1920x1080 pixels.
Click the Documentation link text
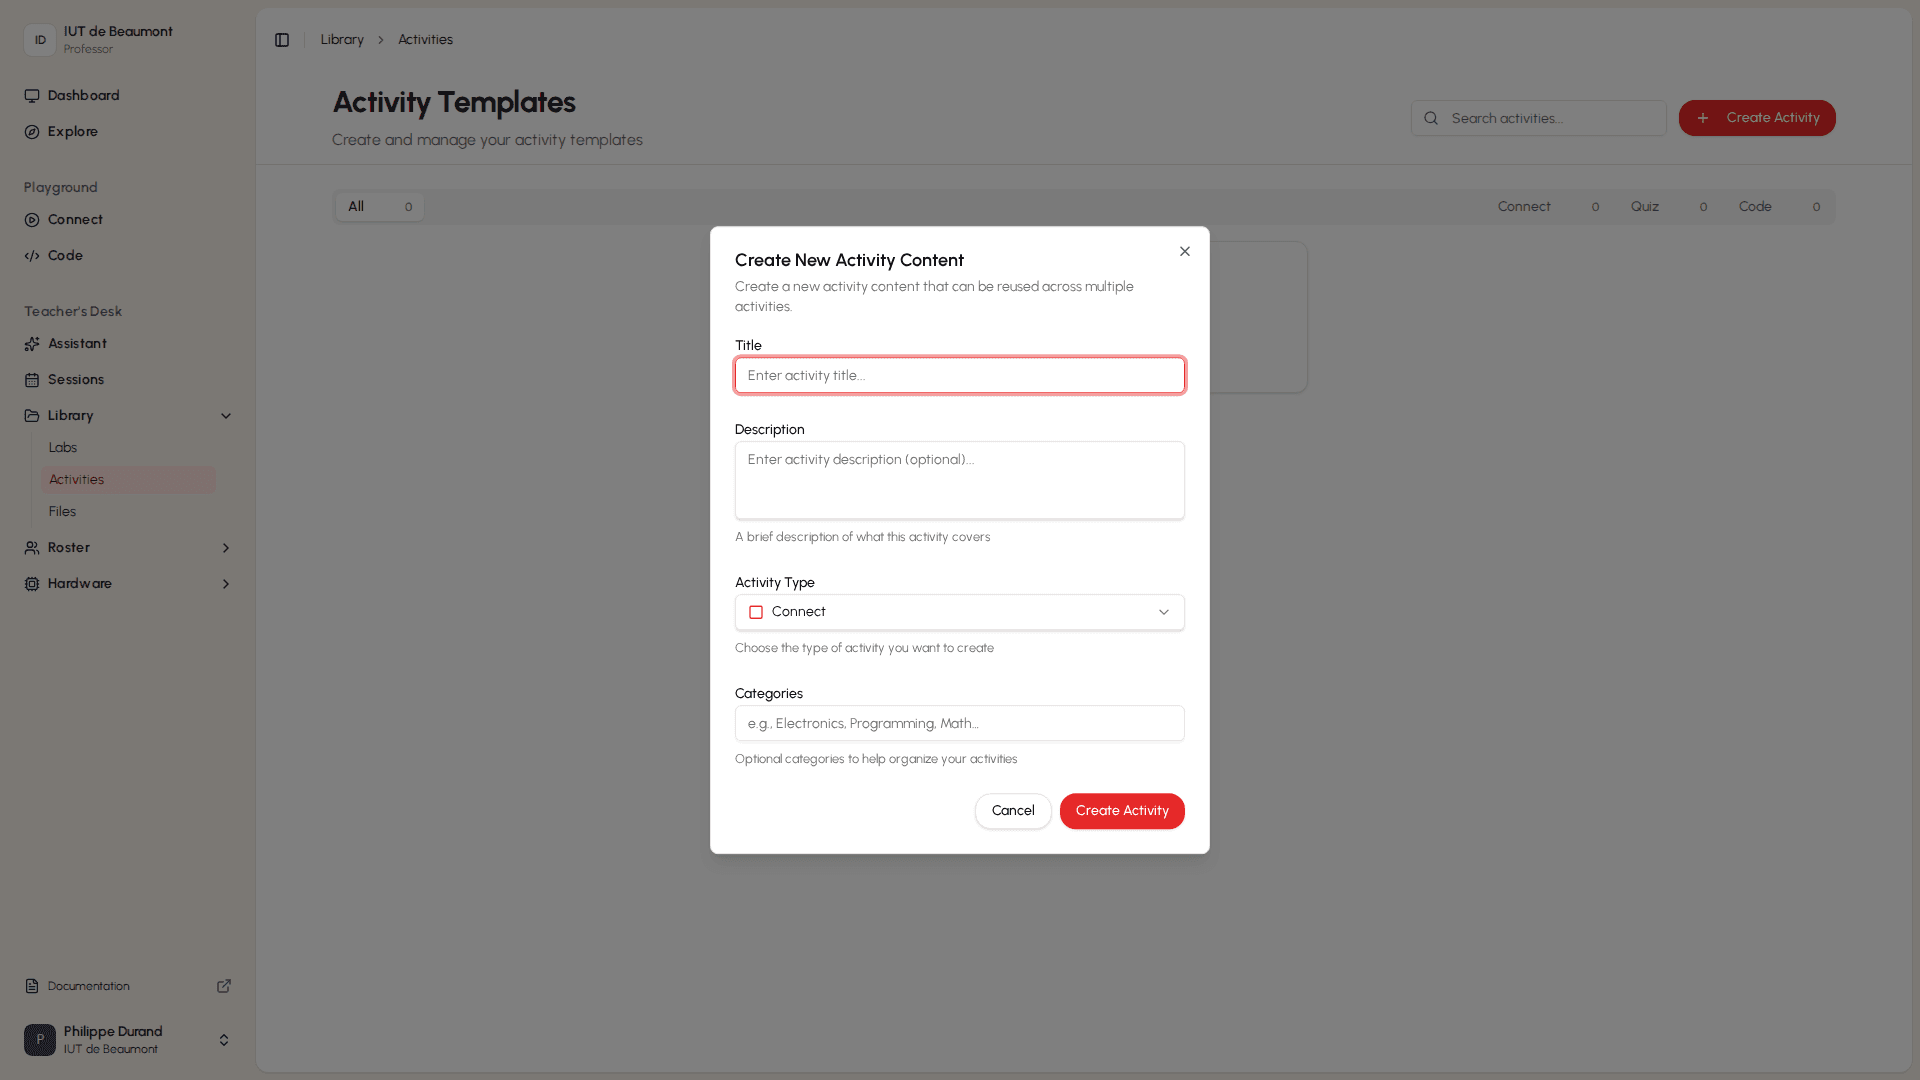(88, 986)
